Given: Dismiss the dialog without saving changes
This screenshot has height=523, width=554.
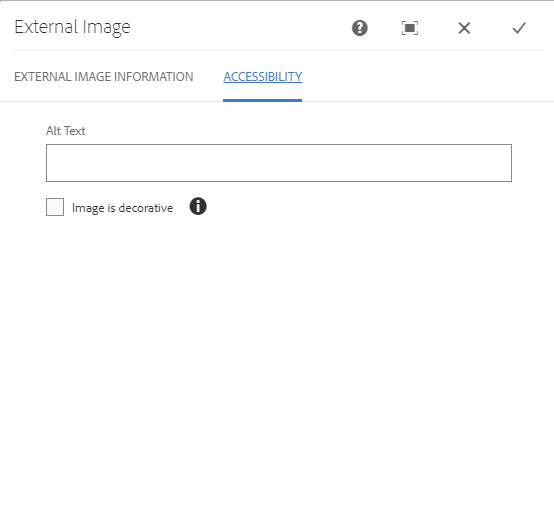Looking at the screenshot, I should click(x=464, y=28).
